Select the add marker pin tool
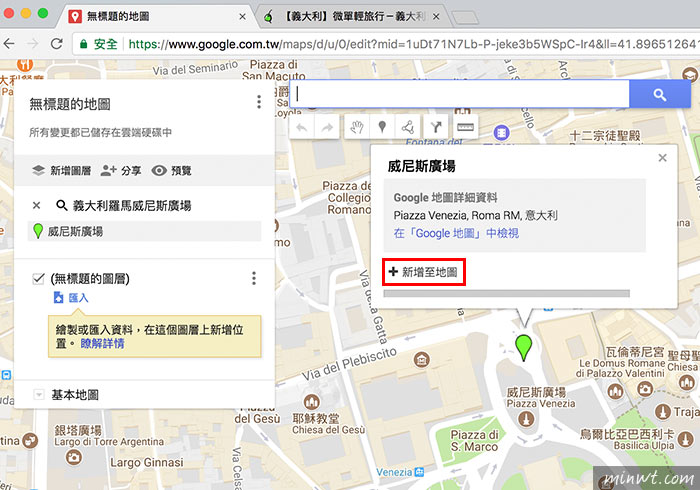This screenshot has width=700, height=490. (382, 128)
